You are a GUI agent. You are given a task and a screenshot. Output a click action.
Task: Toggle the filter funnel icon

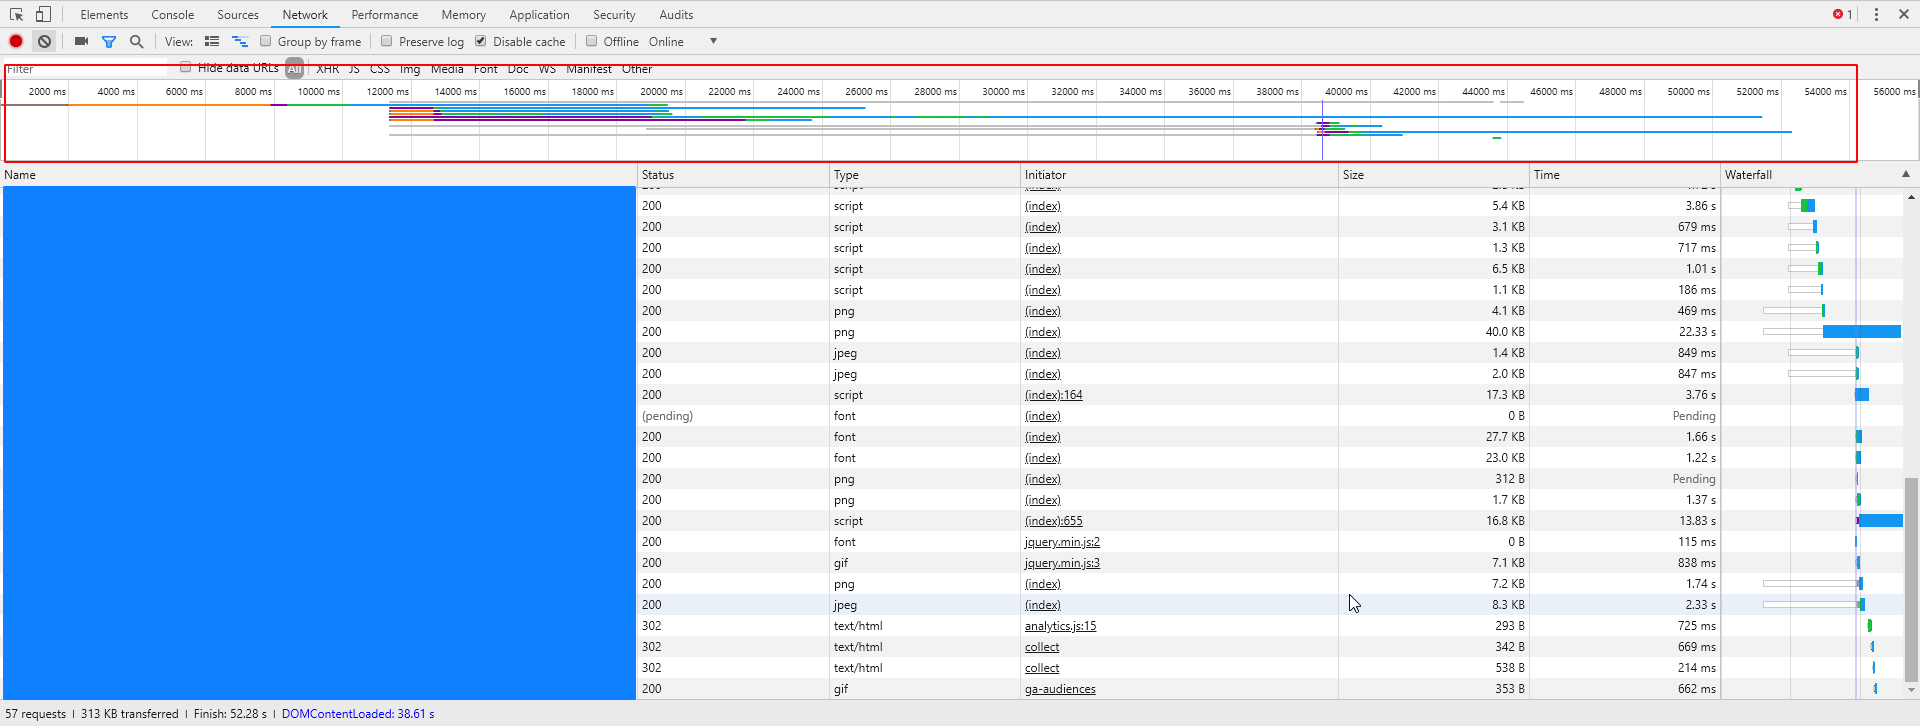tap(109, 41)
